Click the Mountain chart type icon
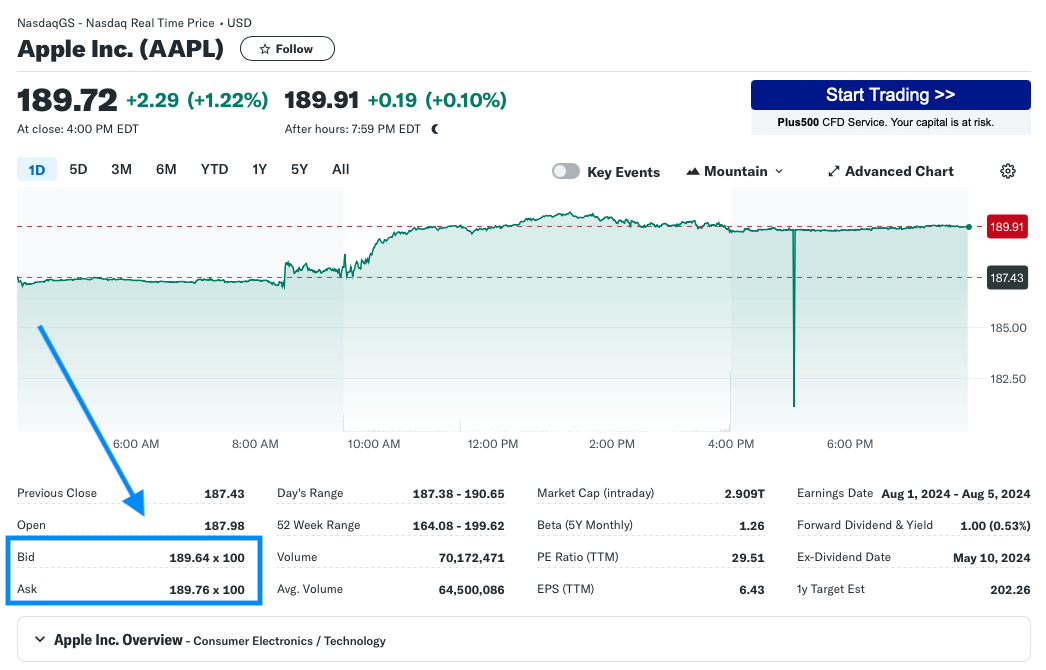The height and width of the screenshot is (670, 1046). tap(692, 172)
